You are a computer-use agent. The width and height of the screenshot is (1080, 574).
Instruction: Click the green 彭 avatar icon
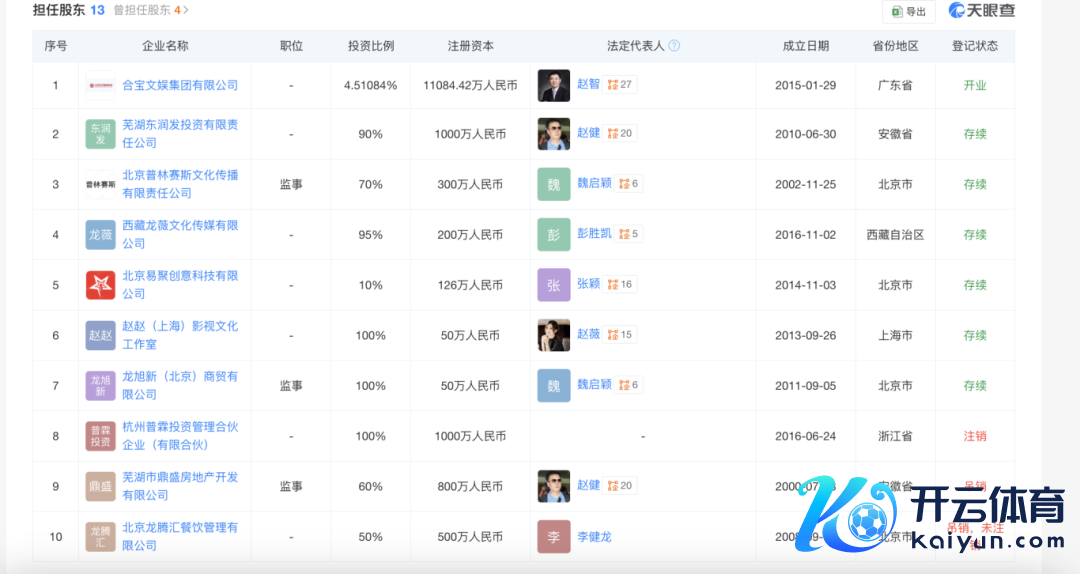pyautogui.click(x=553, y=235)
